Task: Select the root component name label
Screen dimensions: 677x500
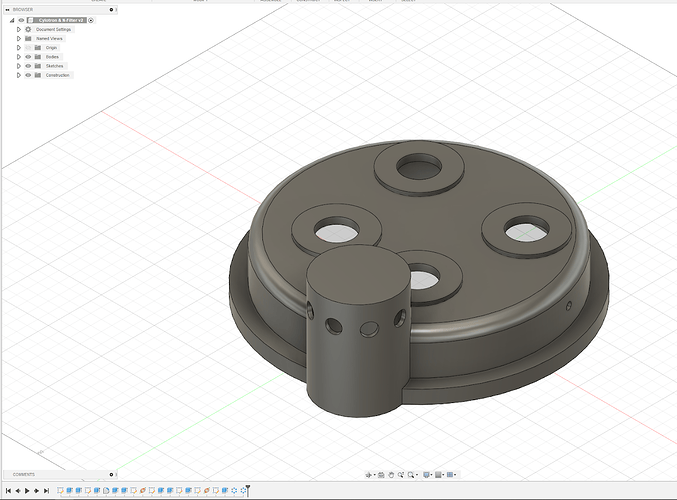Action: point(60,20)
